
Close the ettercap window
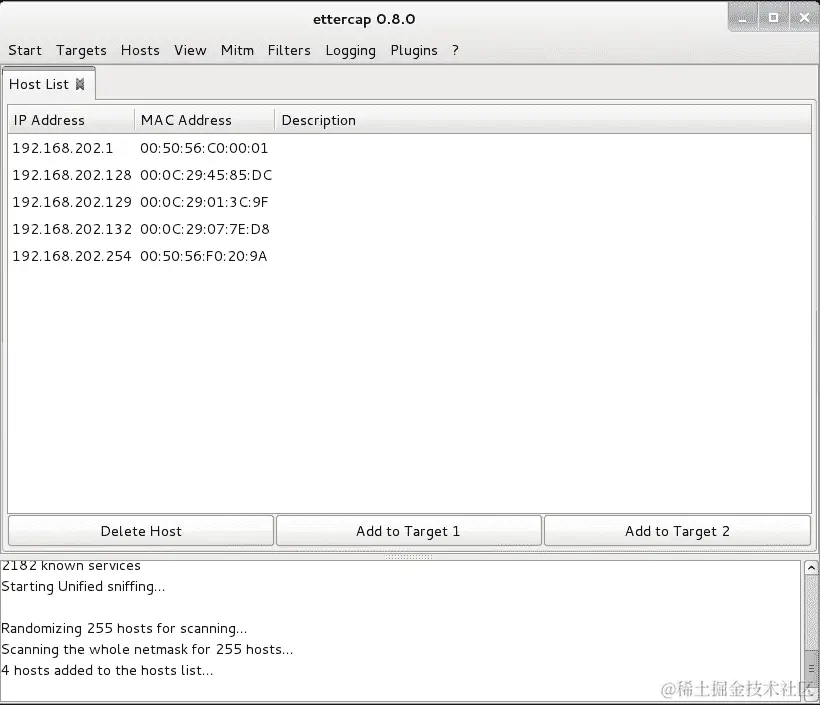point(804,18)
